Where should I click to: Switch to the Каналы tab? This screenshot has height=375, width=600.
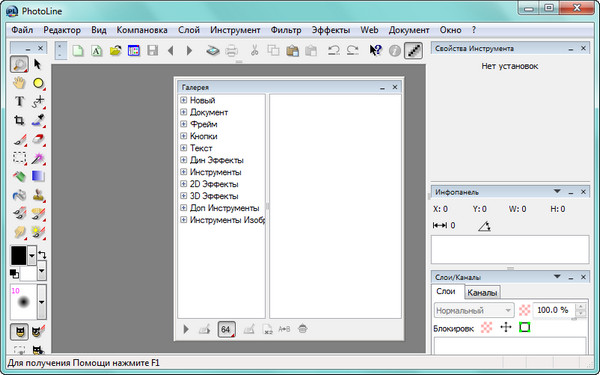point(482,293)
